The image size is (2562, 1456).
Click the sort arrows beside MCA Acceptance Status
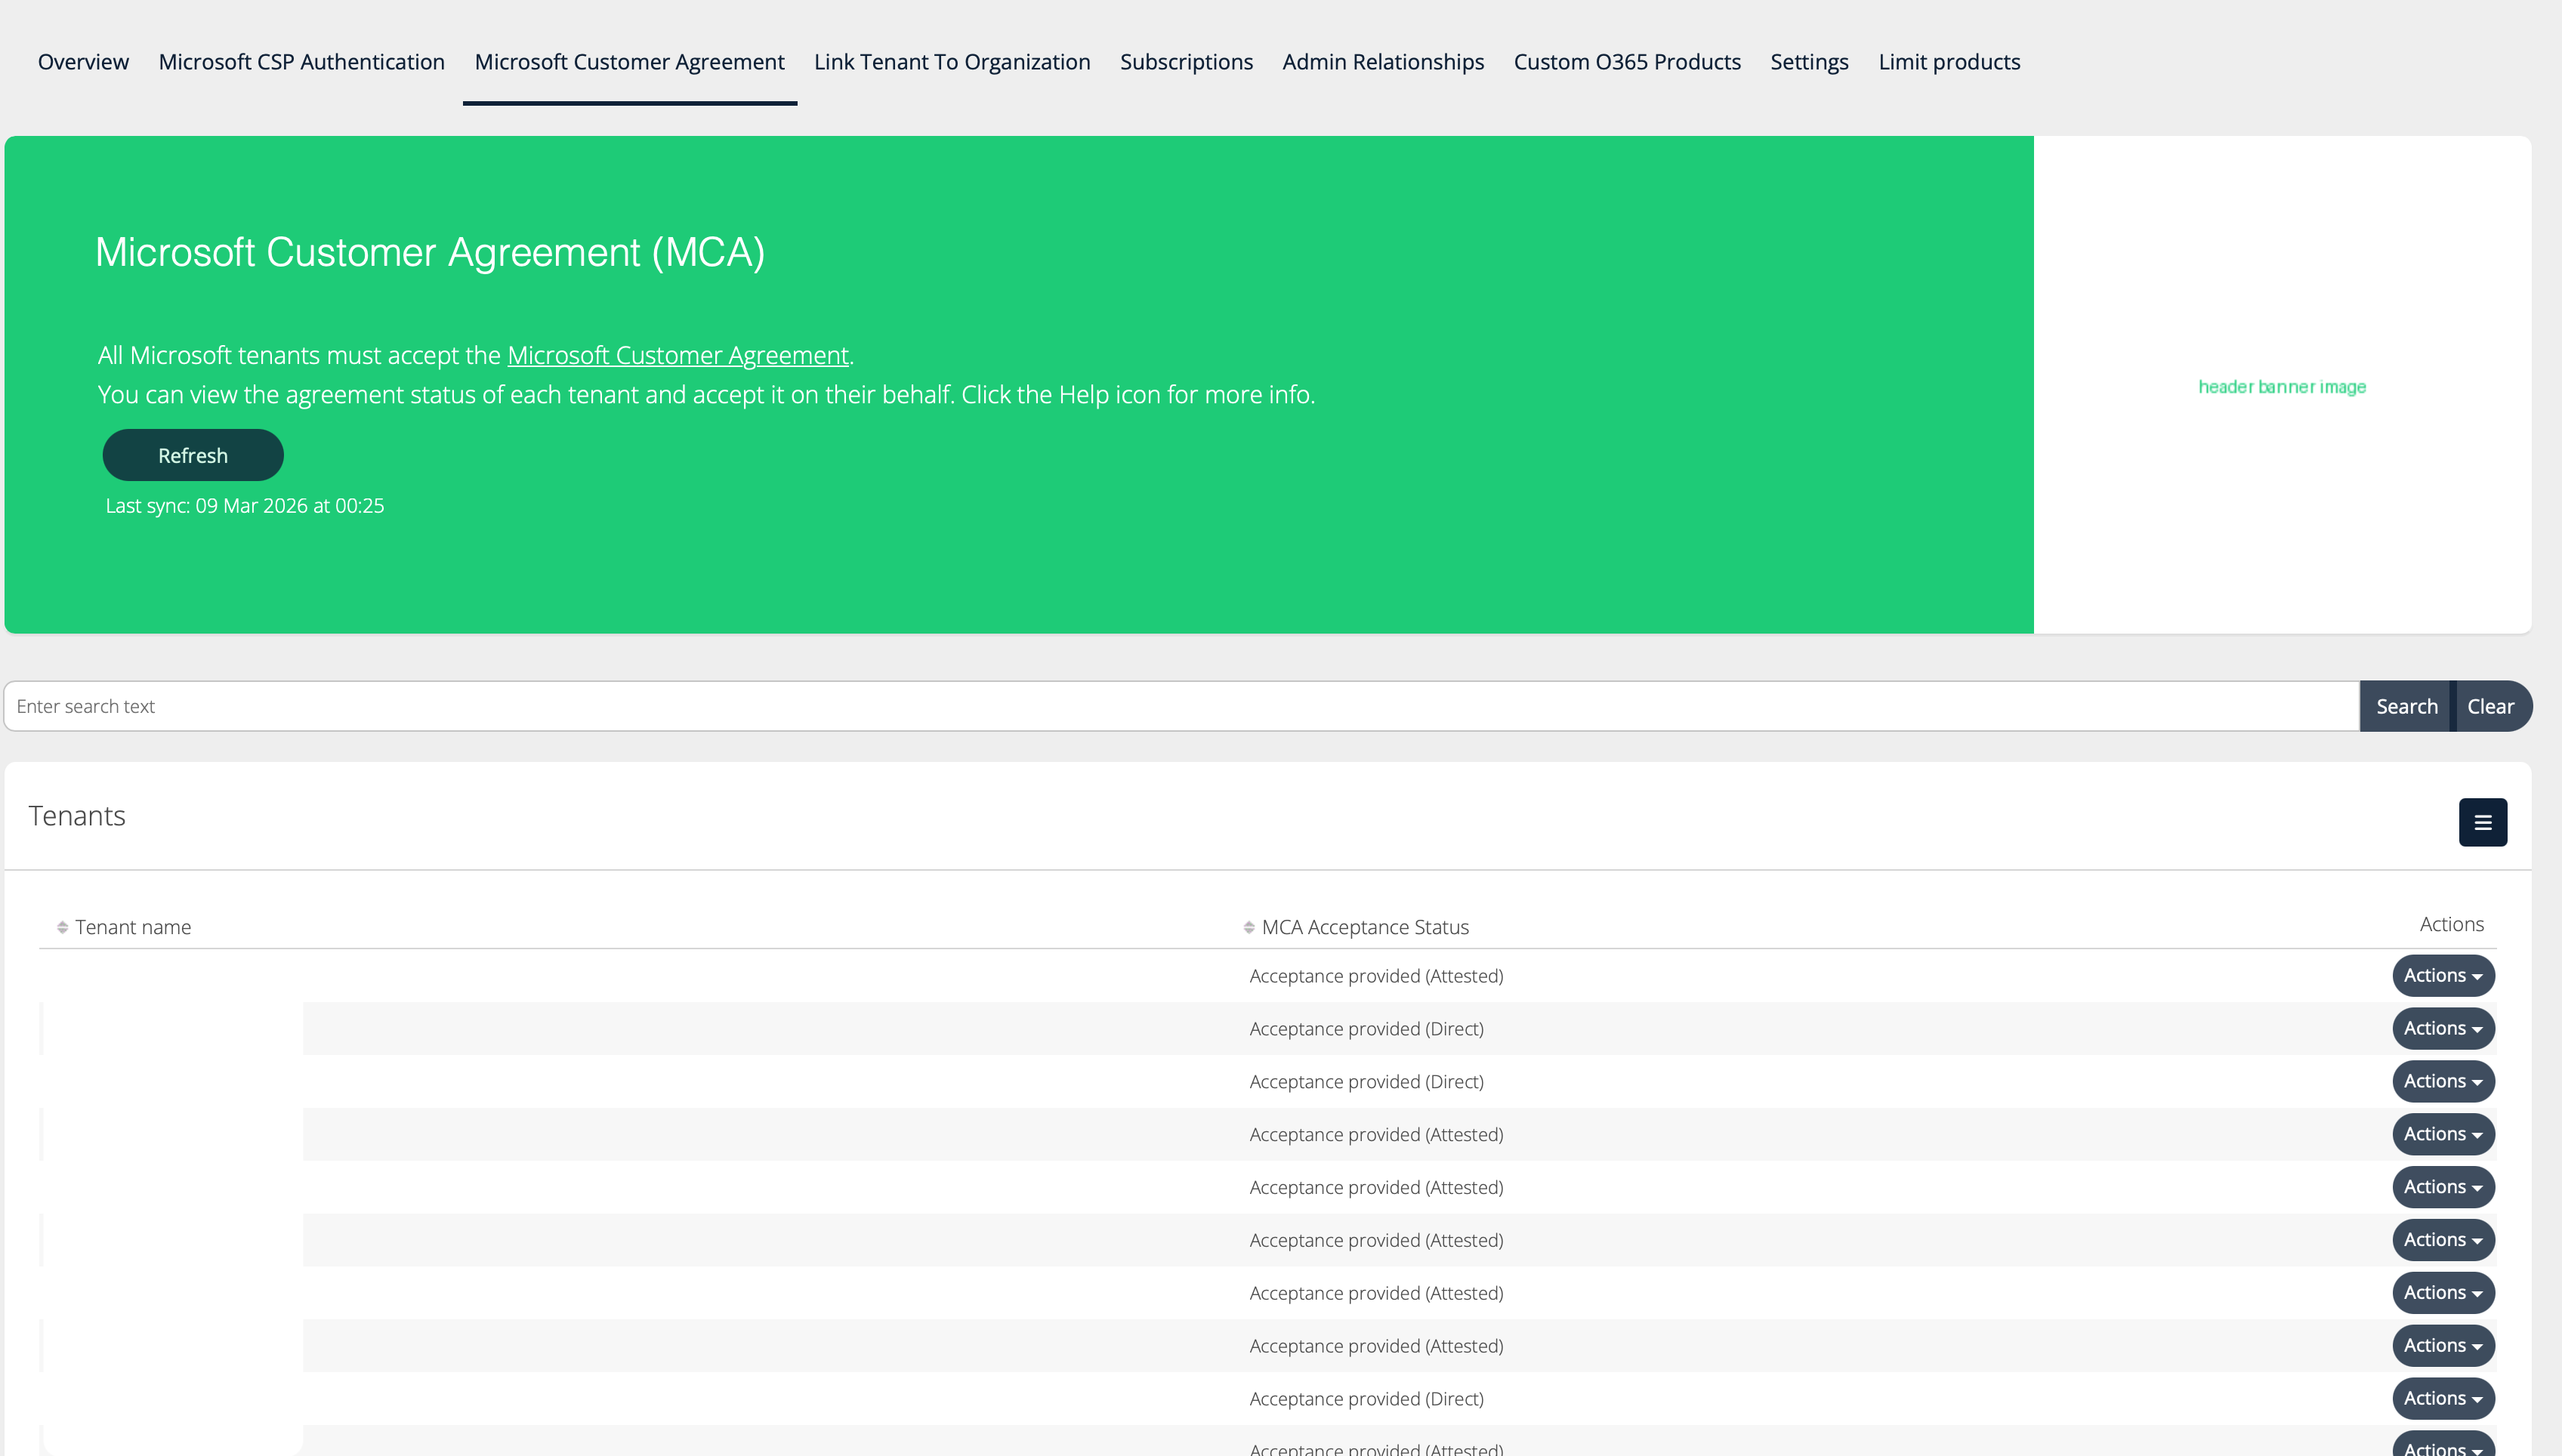click(x=1249, y=928)
